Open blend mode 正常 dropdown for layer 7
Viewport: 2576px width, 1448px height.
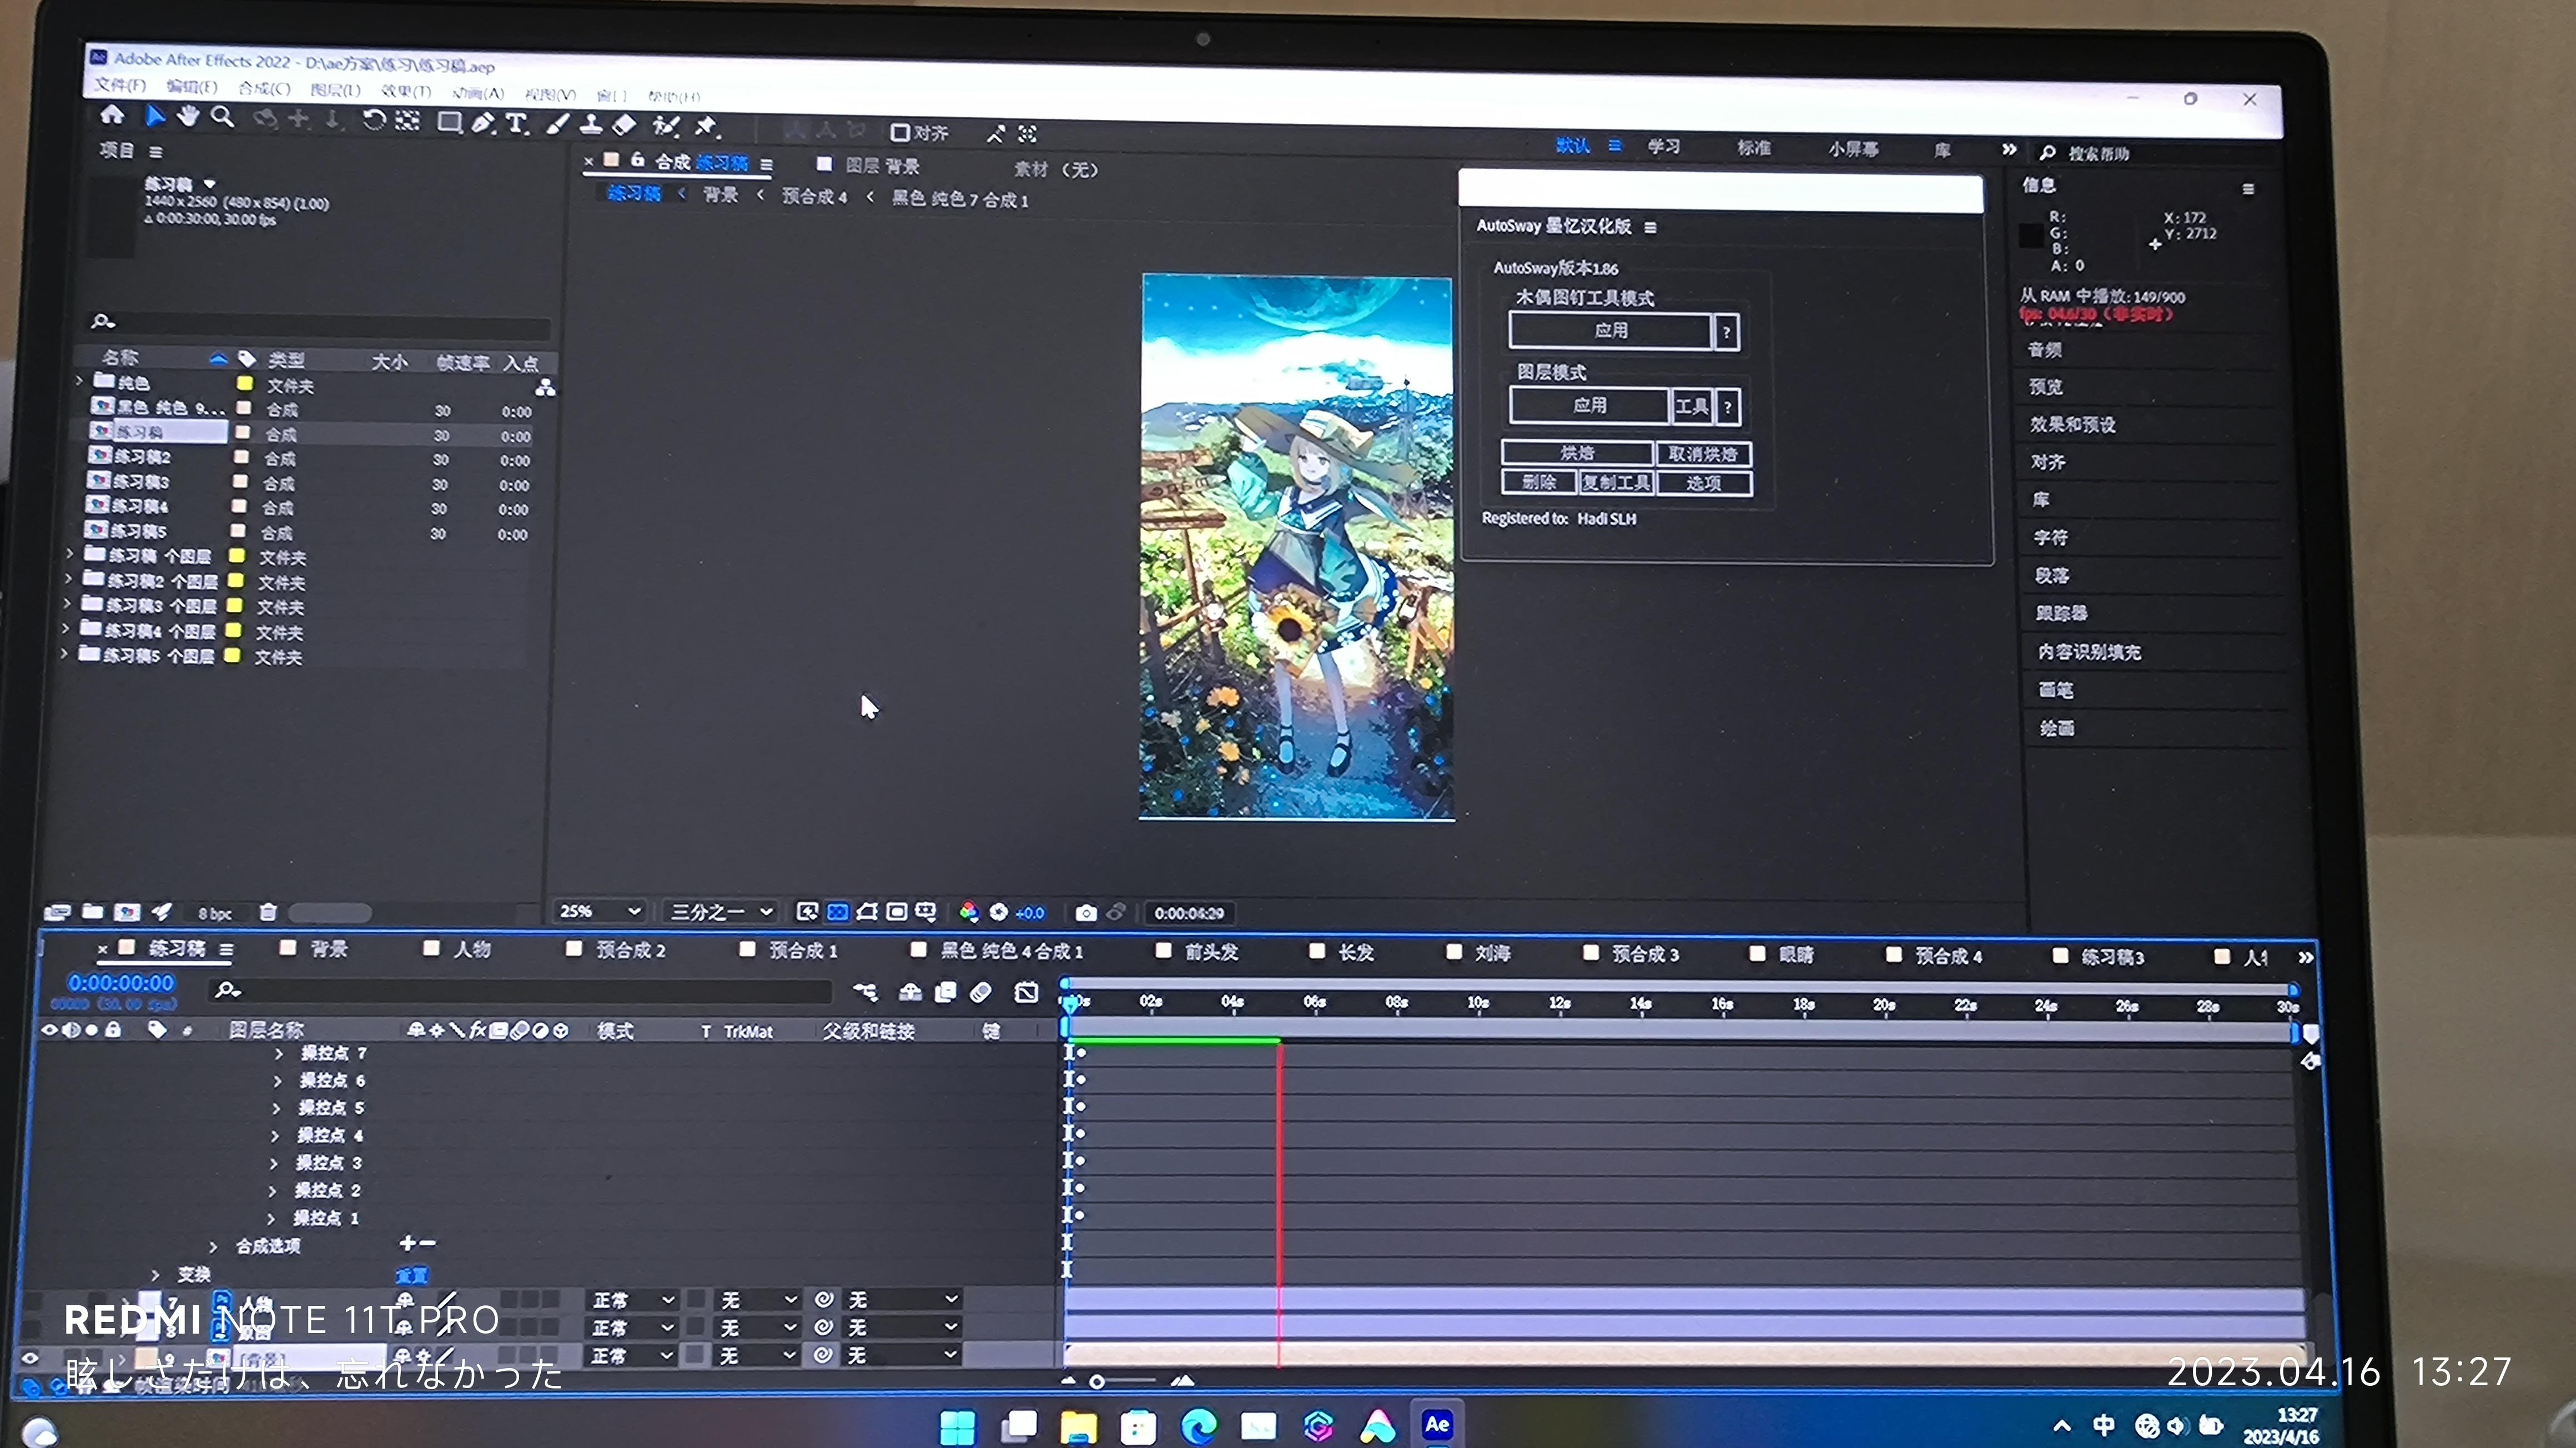[x=634, y=1300]
